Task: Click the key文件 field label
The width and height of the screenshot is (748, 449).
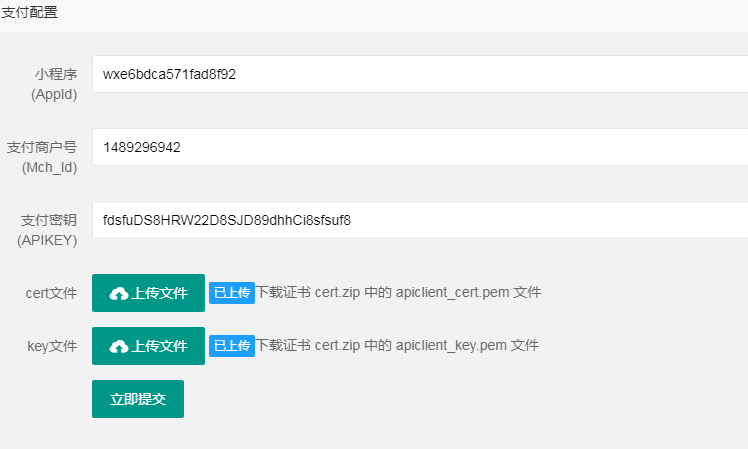Action: click(52, 346)
